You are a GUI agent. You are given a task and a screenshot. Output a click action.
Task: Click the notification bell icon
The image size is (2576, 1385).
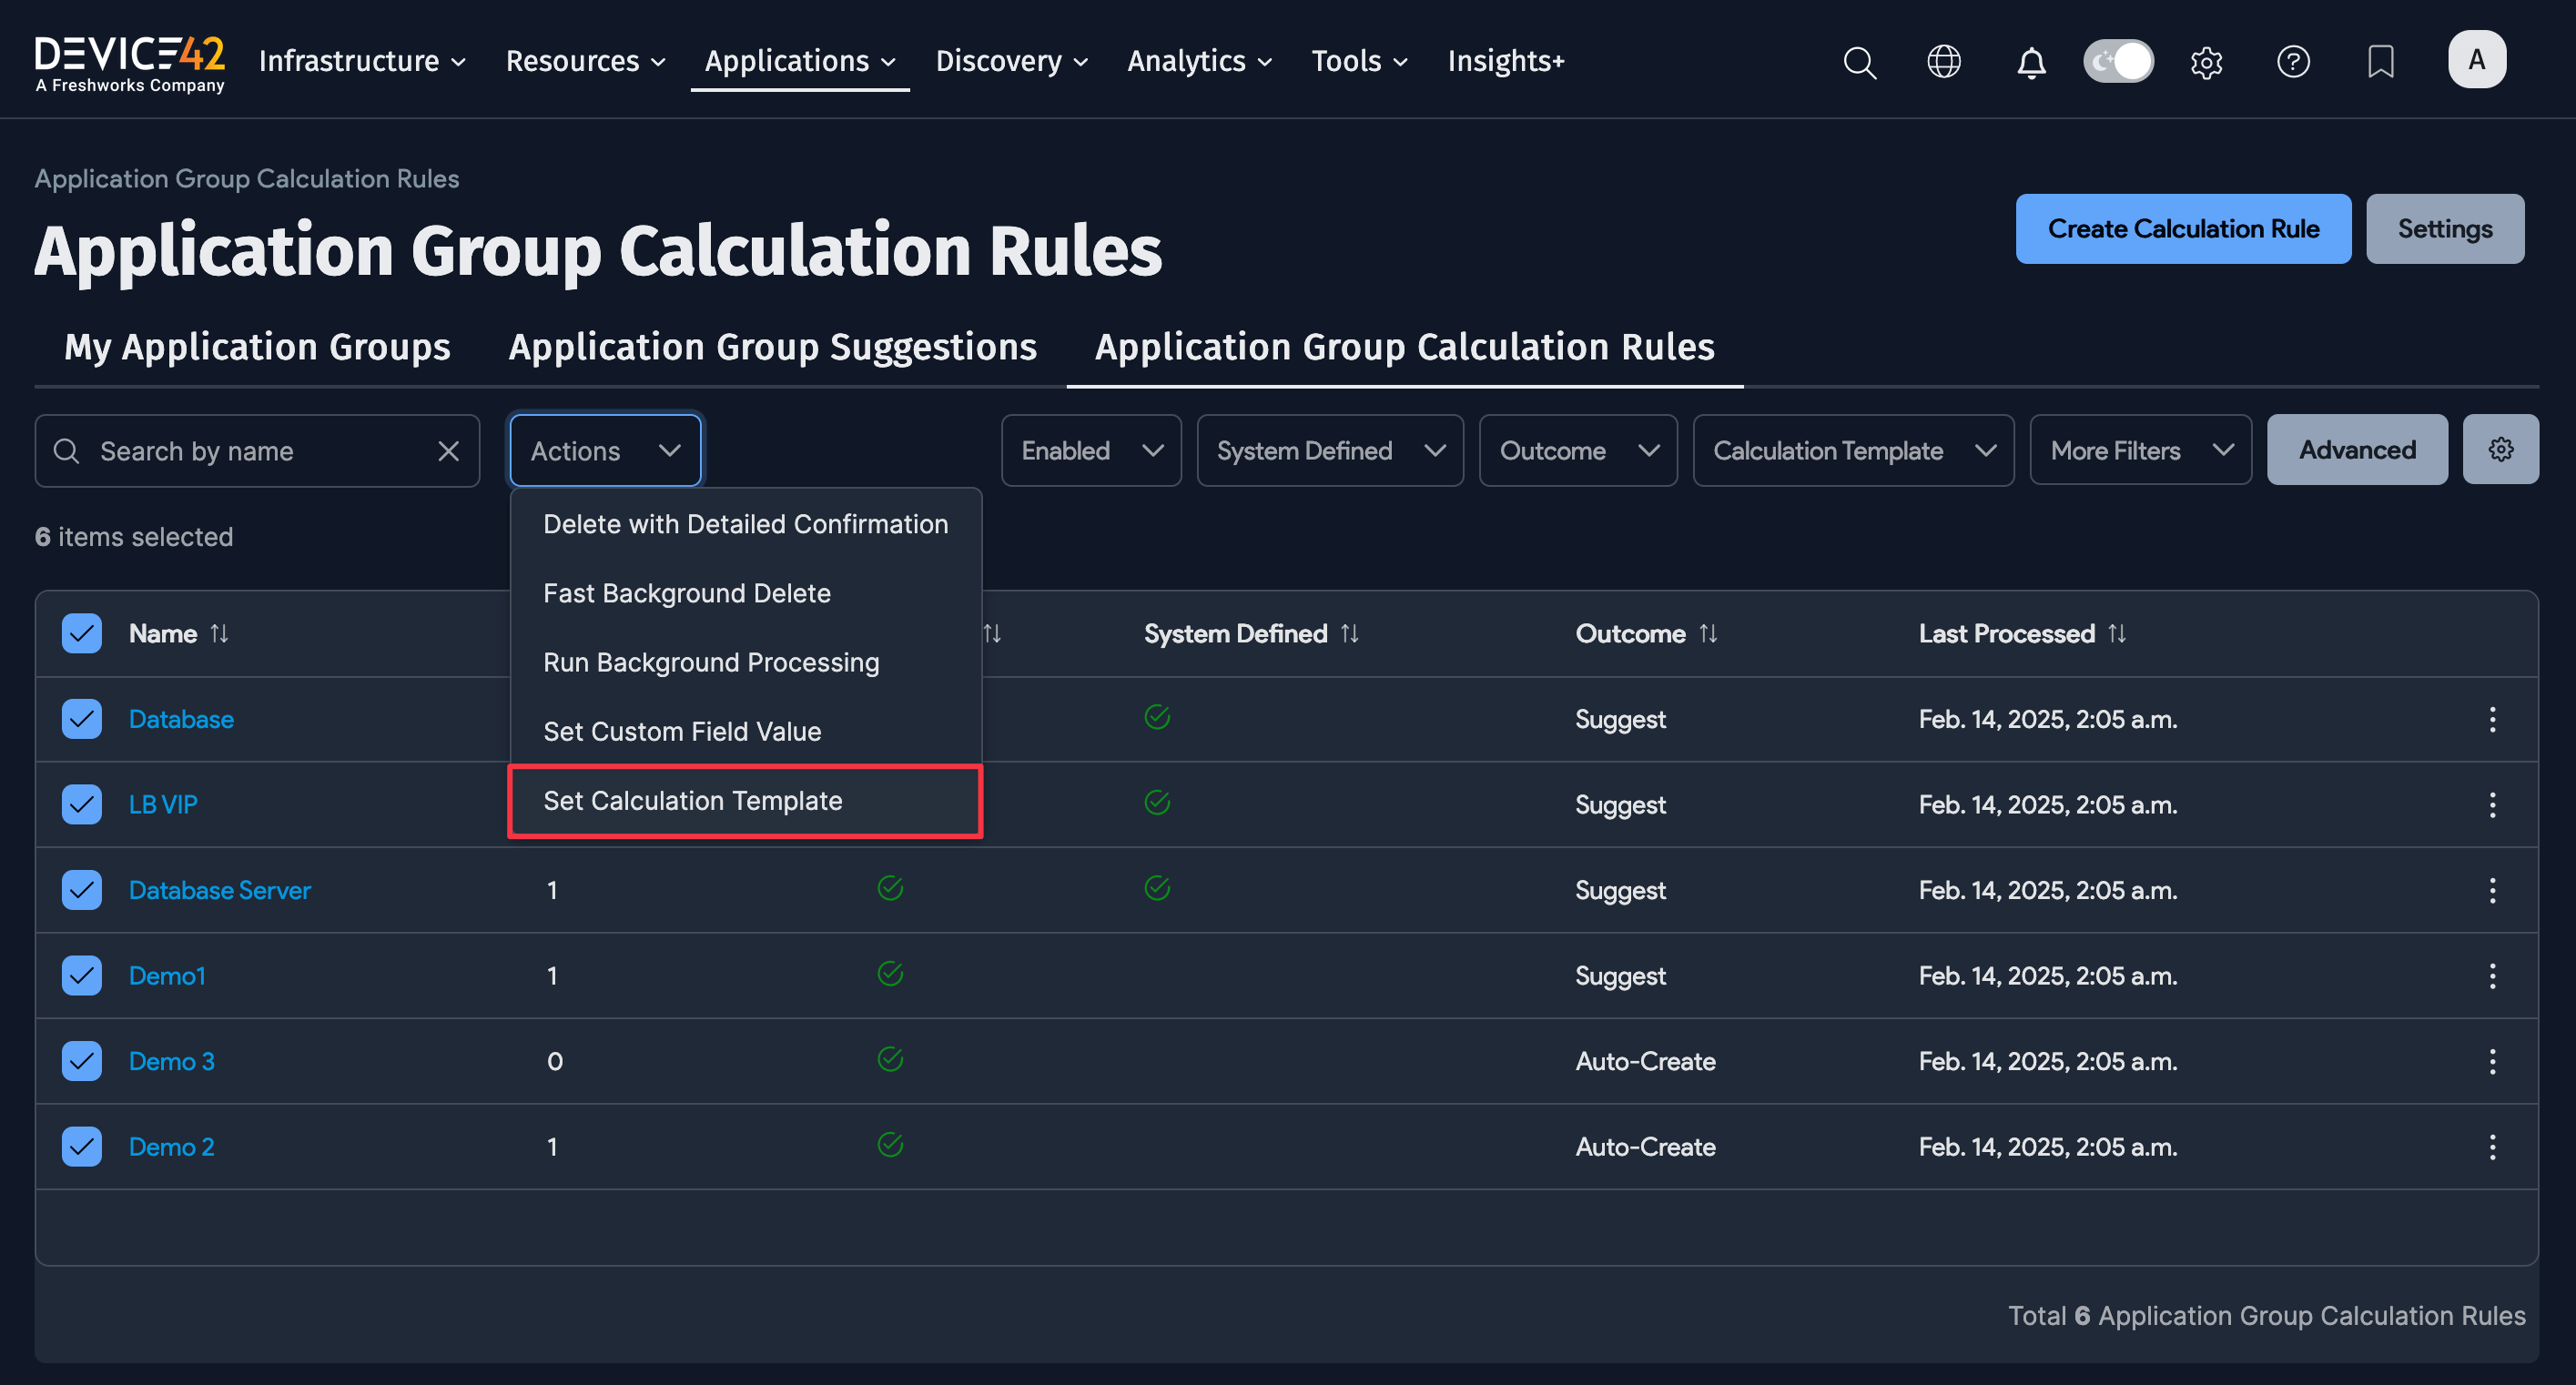pos(2031,62)
